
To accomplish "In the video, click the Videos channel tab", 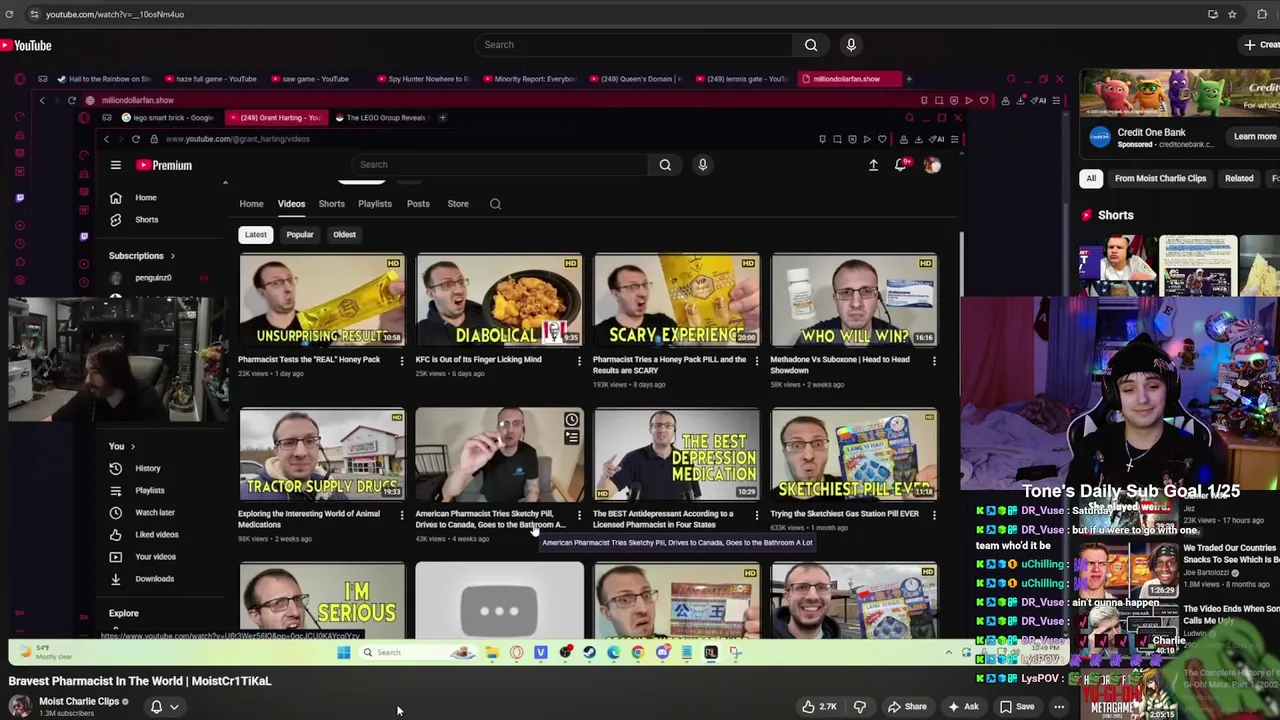I will pos(291,204).
